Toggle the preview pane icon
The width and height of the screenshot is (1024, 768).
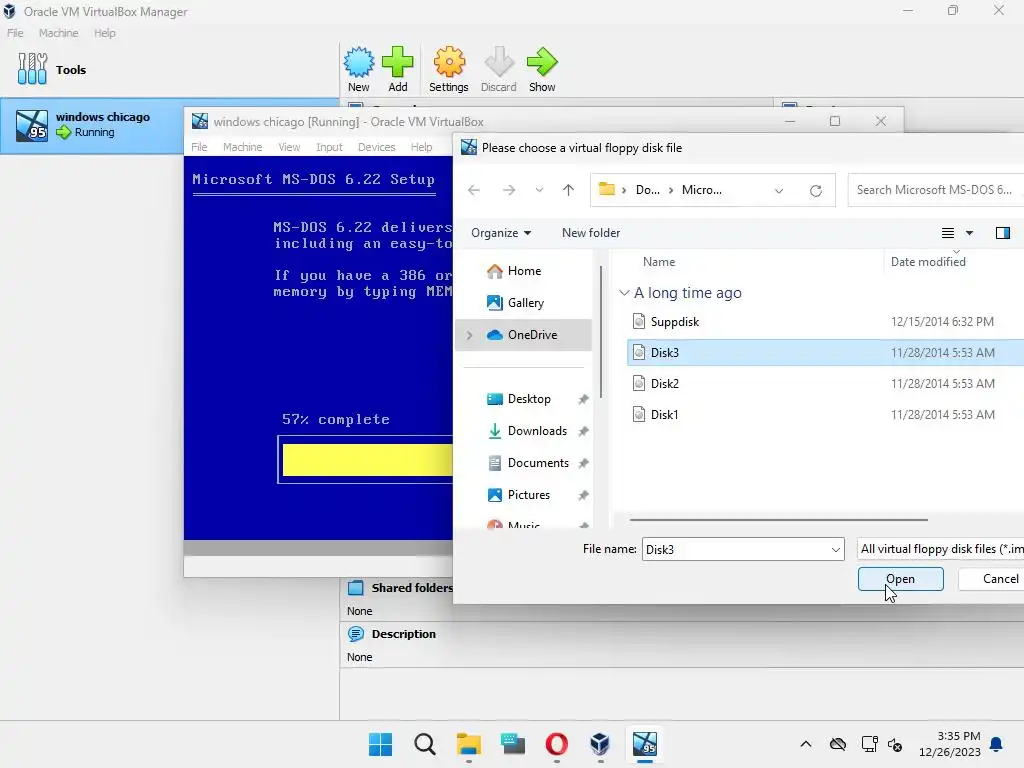click(1002, 232)
